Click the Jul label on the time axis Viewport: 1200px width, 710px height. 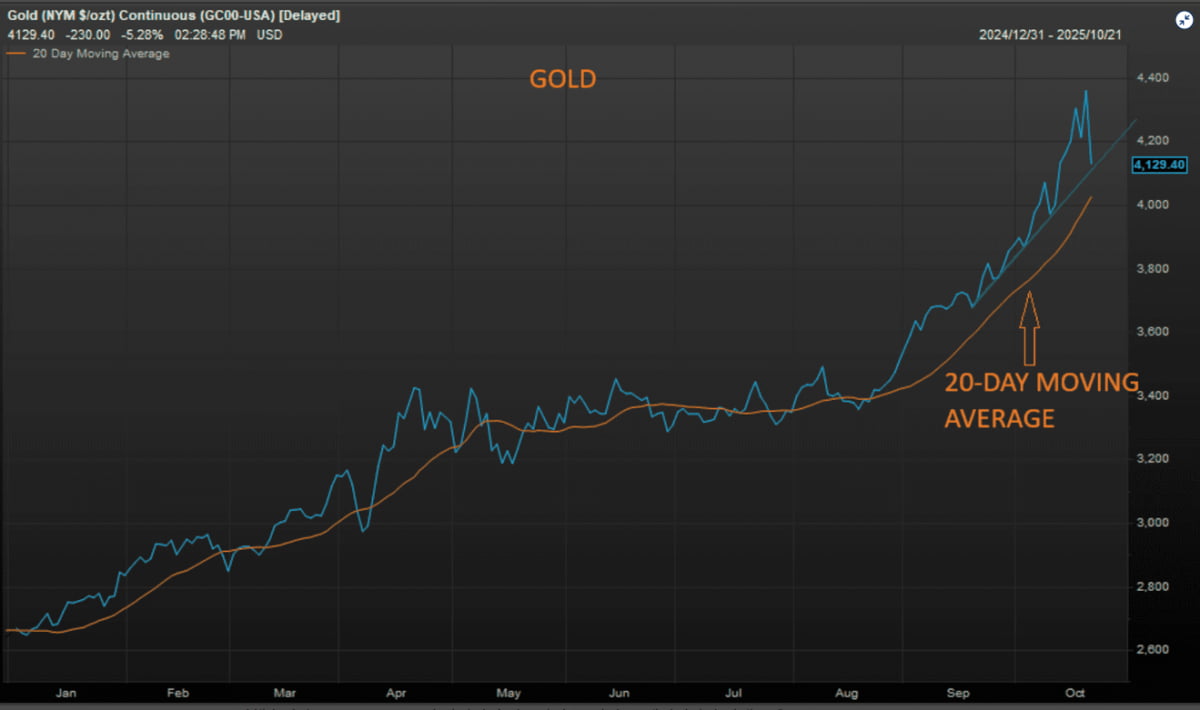coord(733,692)
